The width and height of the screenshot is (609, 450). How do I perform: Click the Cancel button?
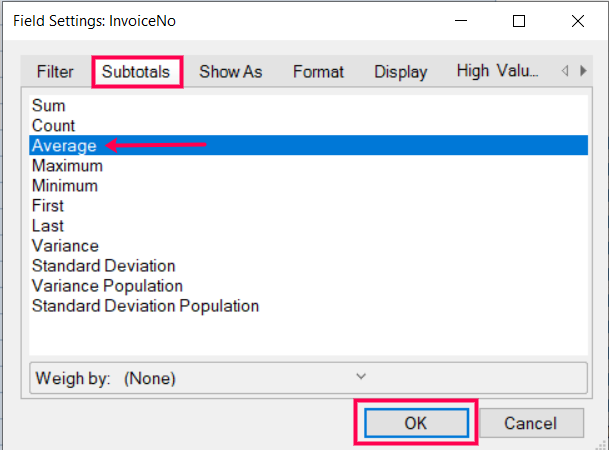[x=531, y=423]
